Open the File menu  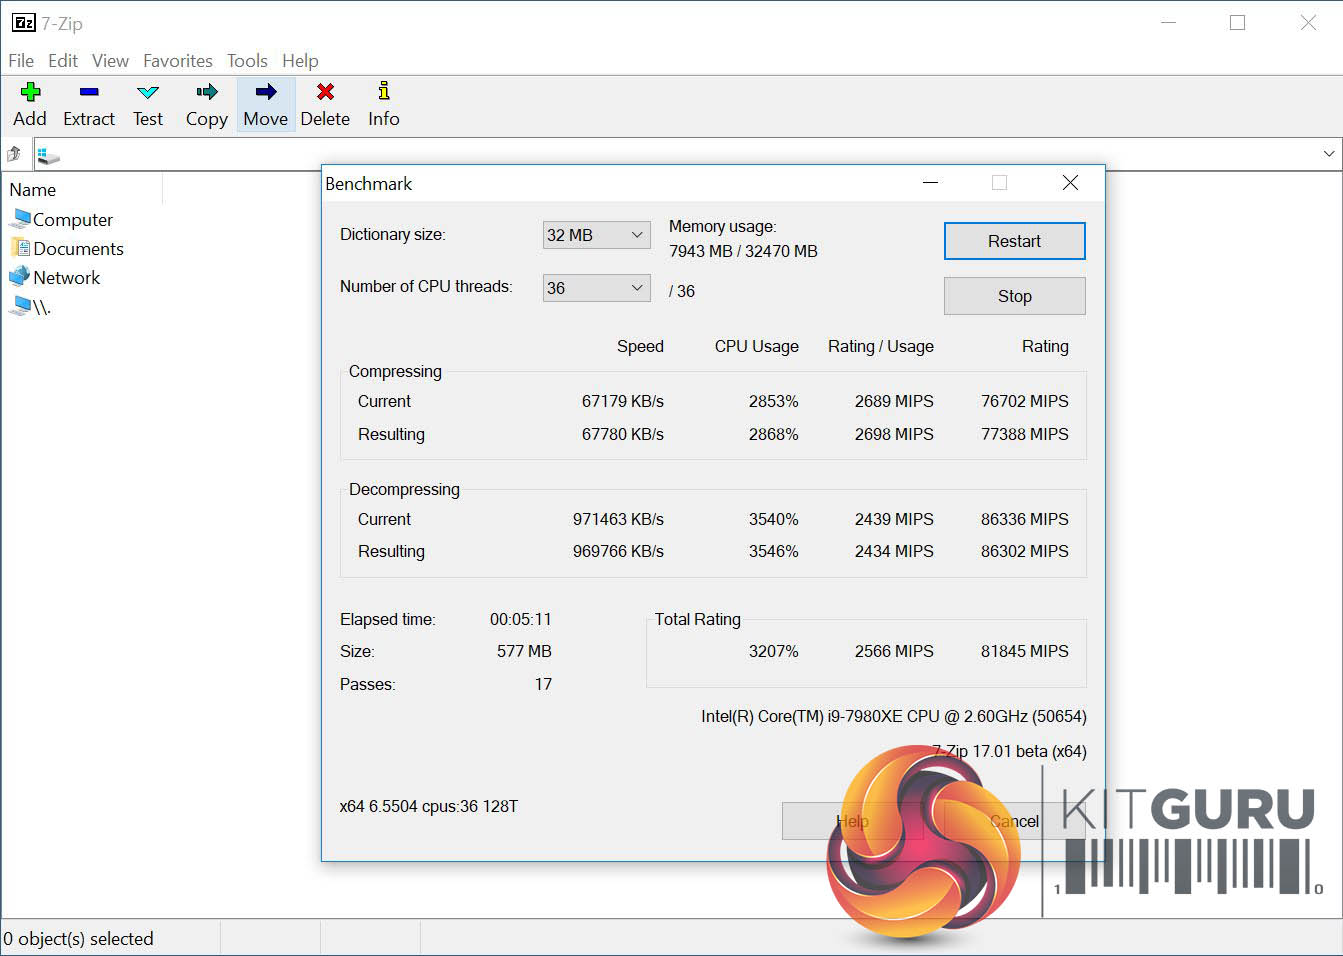click(x=21, y=61)
